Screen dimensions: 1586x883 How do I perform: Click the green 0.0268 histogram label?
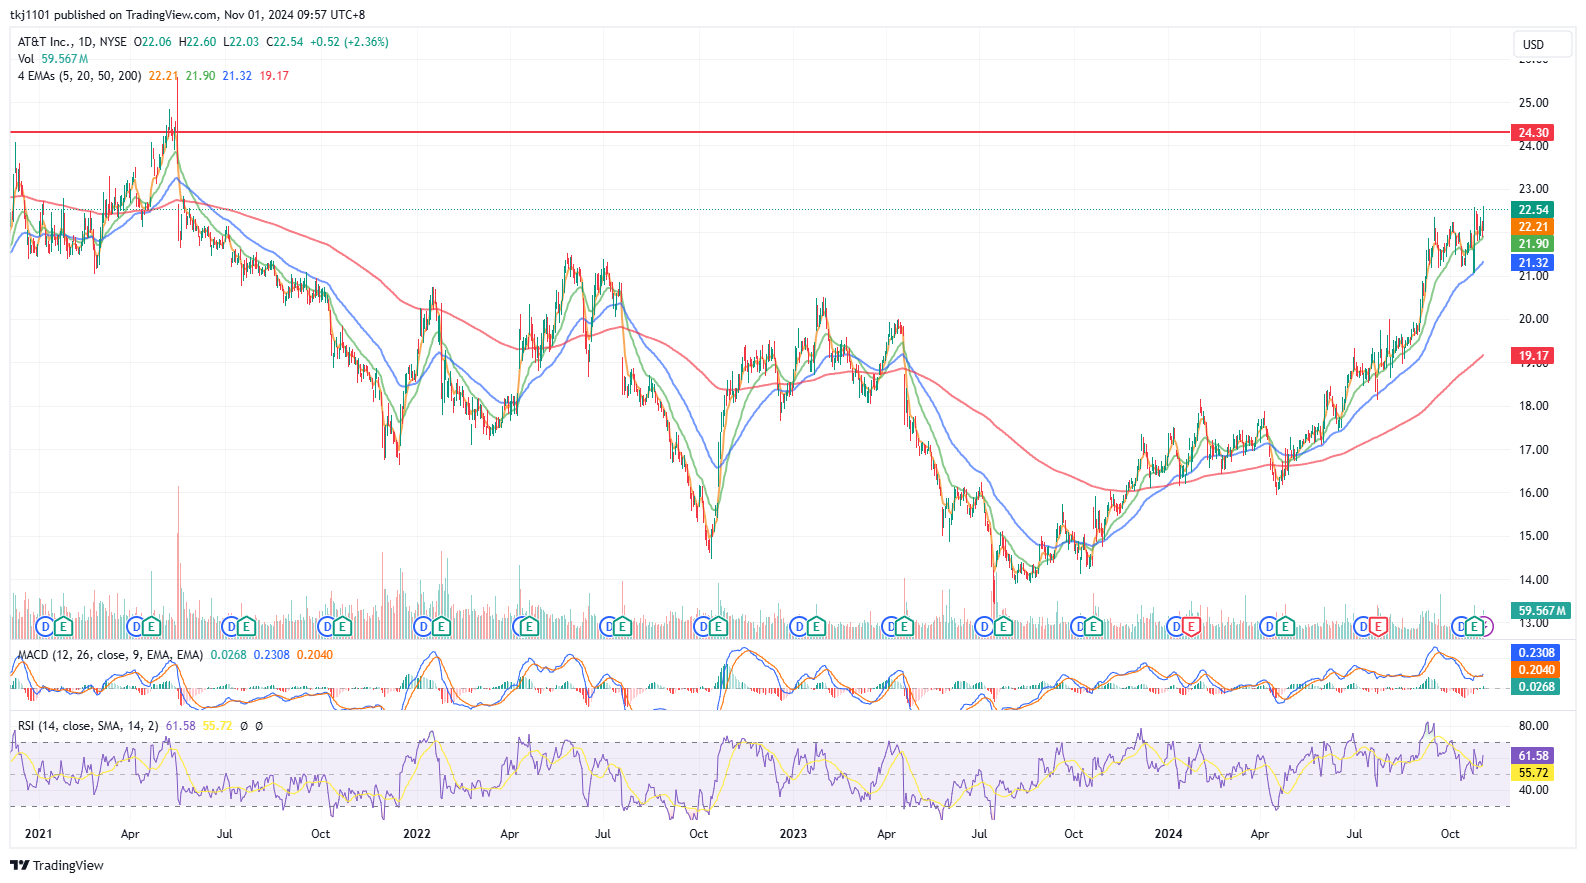pos(1536,687)
